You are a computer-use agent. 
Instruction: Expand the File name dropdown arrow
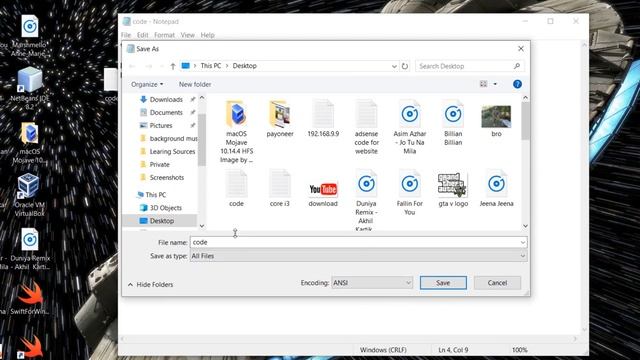coord(523,242)
